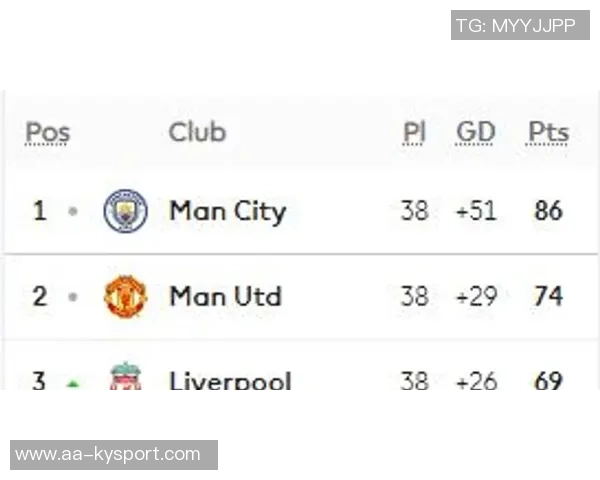This screenshot has width=600, height=480.
Task: Sort by the Pl column header
Action: 414,132
